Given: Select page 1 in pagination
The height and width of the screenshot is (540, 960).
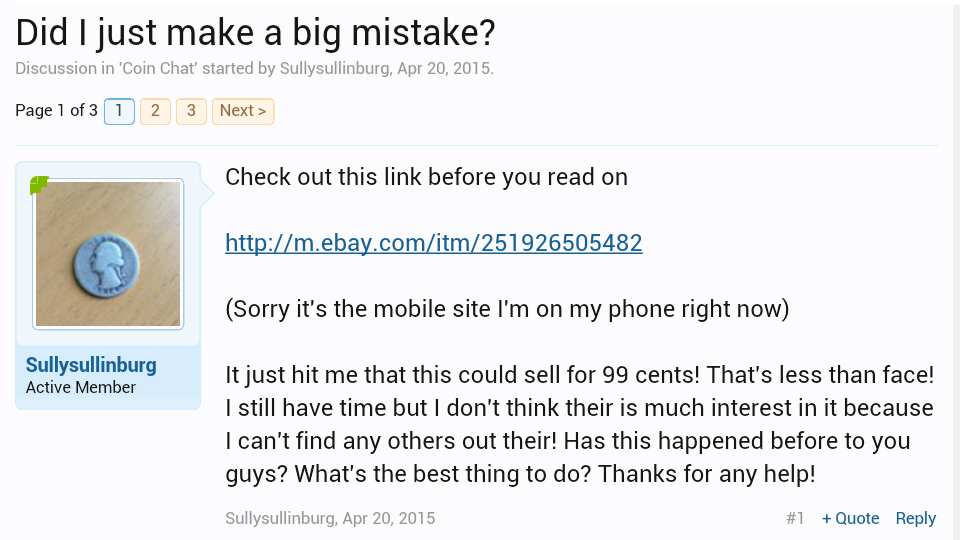Looking at the screenshot, I should 119,111.
